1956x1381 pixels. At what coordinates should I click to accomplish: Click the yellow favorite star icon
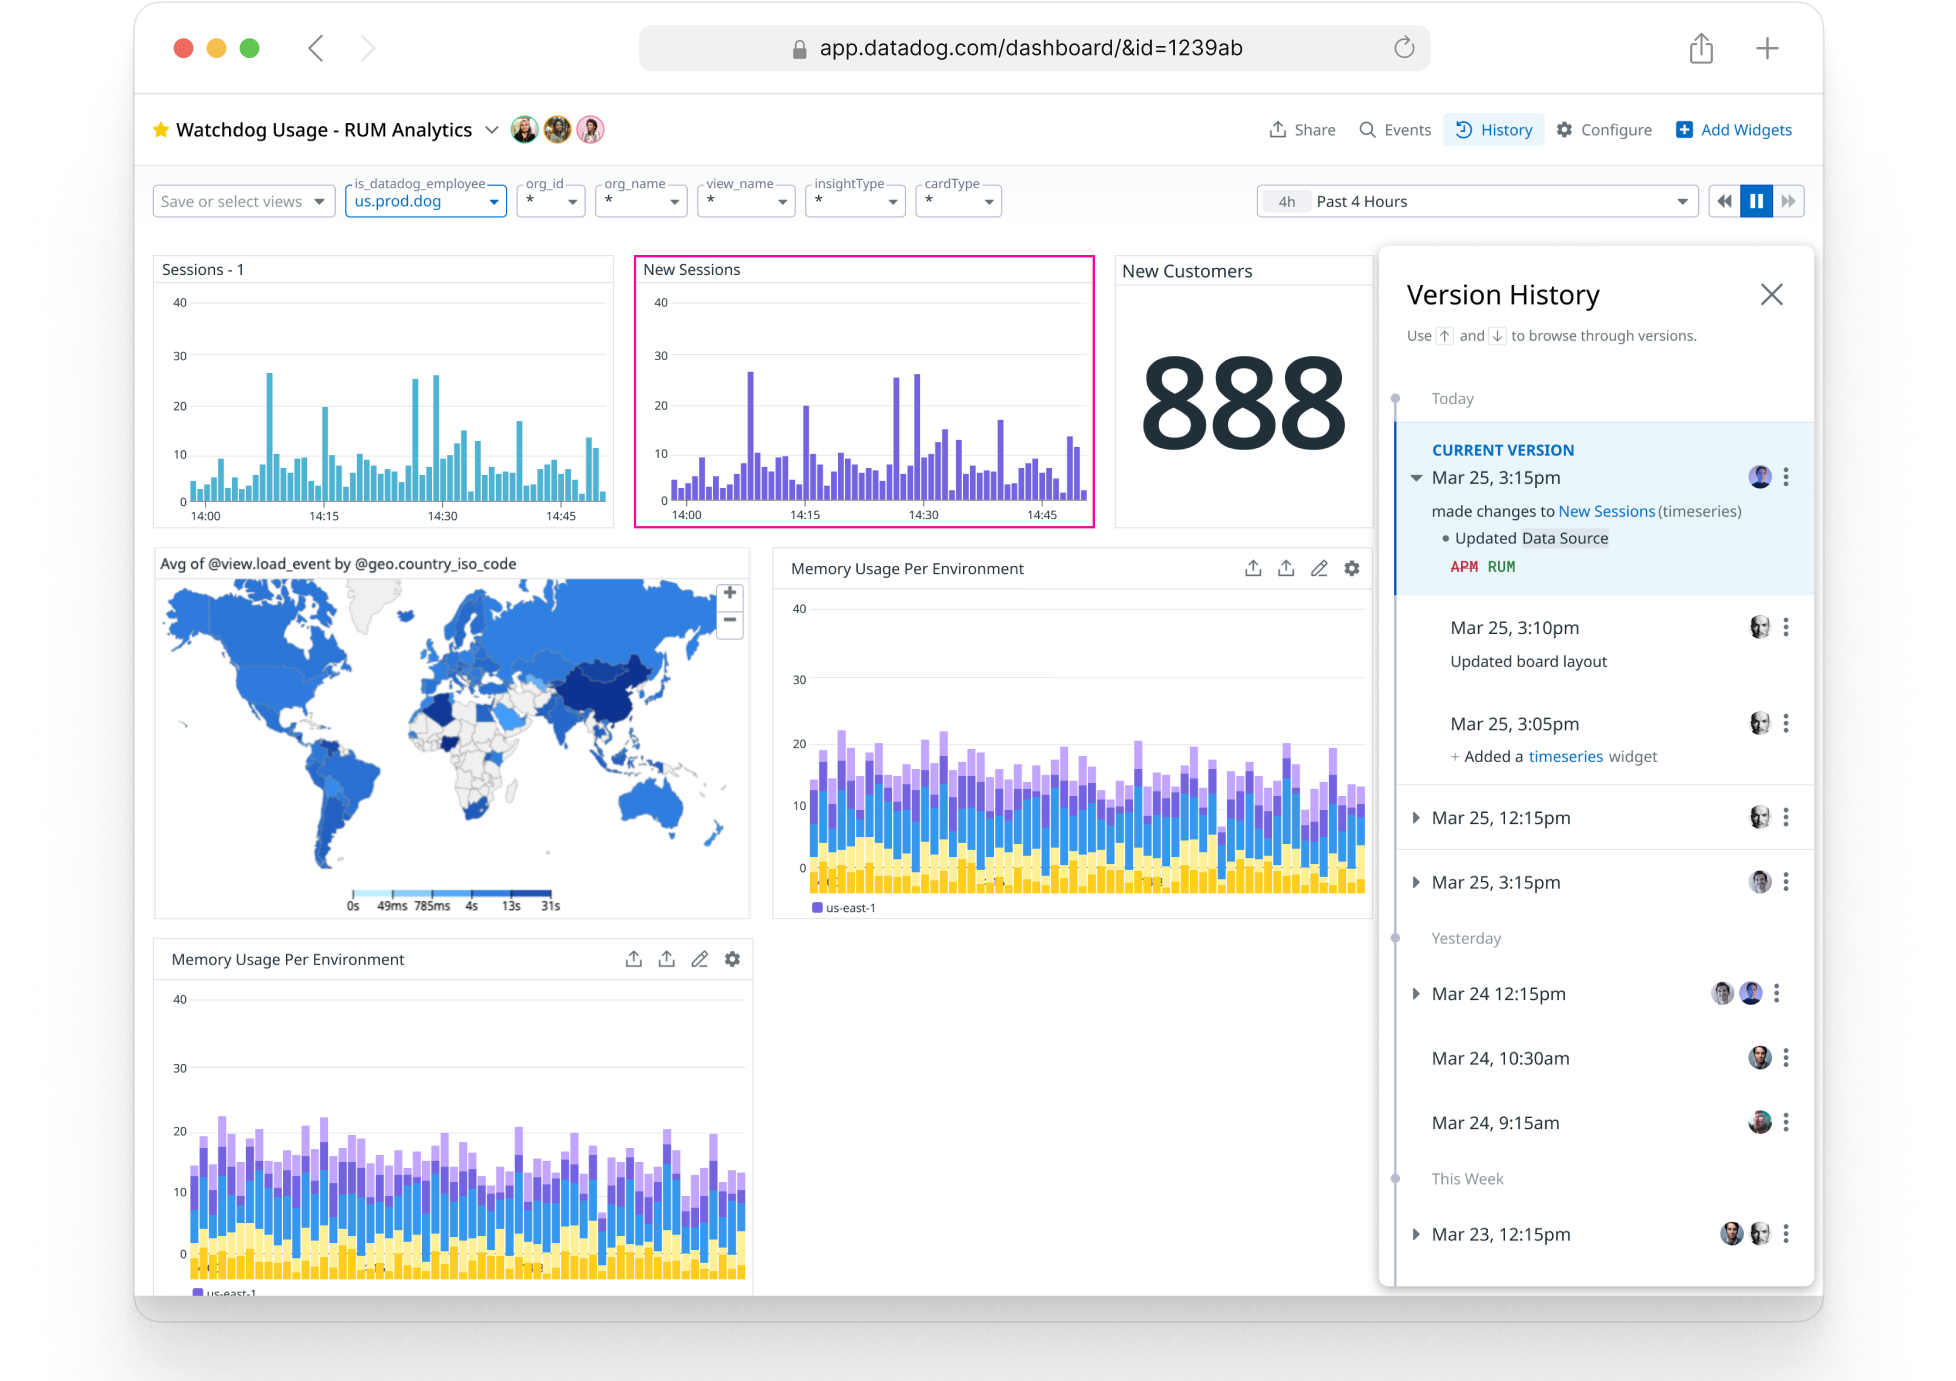(x=161, y=130)
